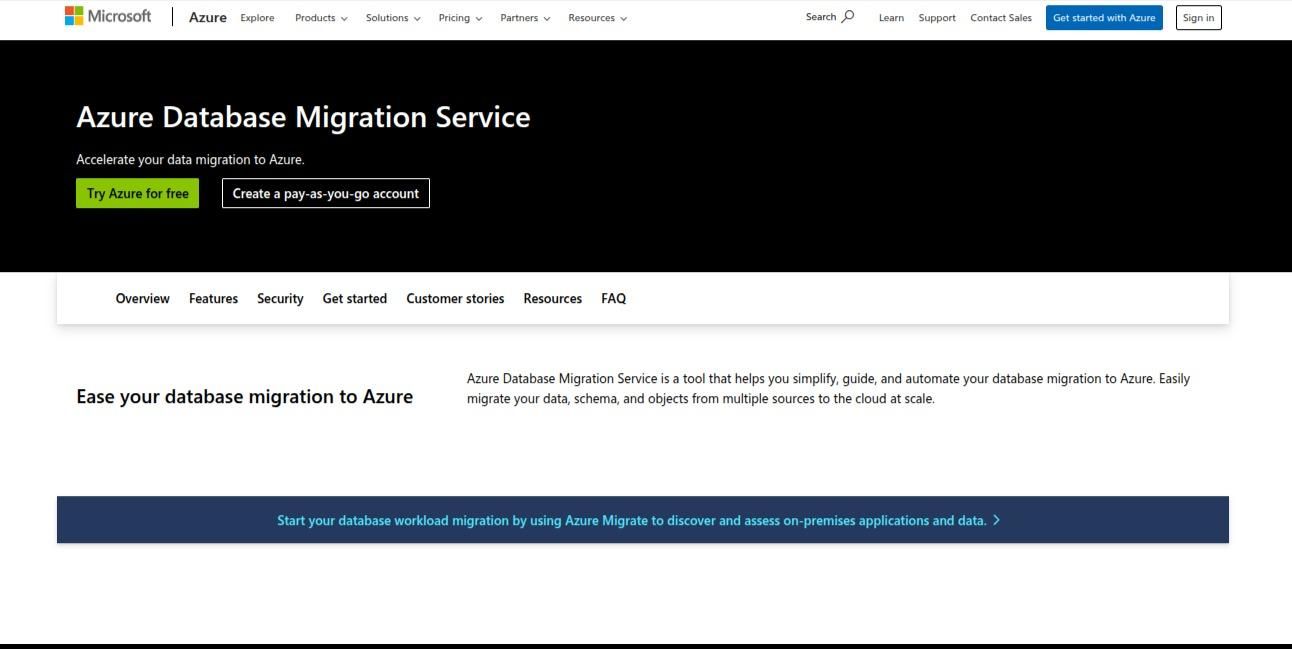The width and height of the screenshot is (1292, 649).
Task: Switch to the Features tab
Action: (x=213, y=298)
